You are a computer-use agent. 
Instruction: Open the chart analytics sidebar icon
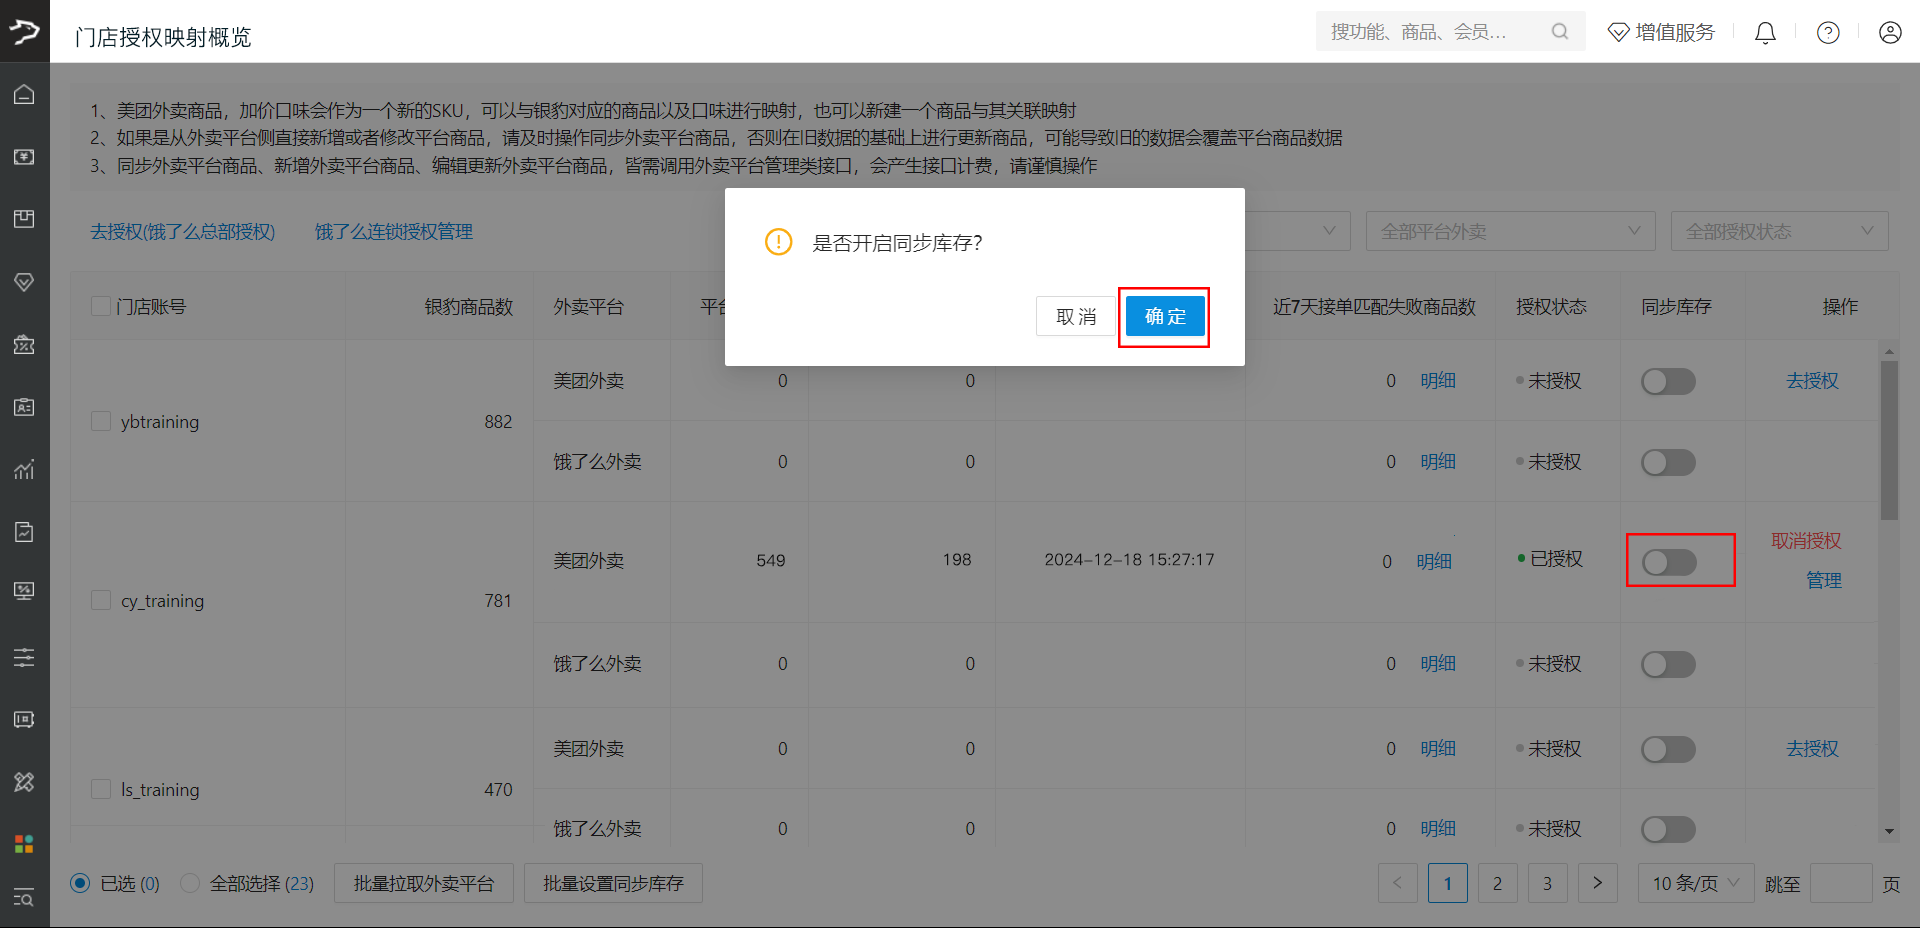pyautogui.click(x=24, y=469)
